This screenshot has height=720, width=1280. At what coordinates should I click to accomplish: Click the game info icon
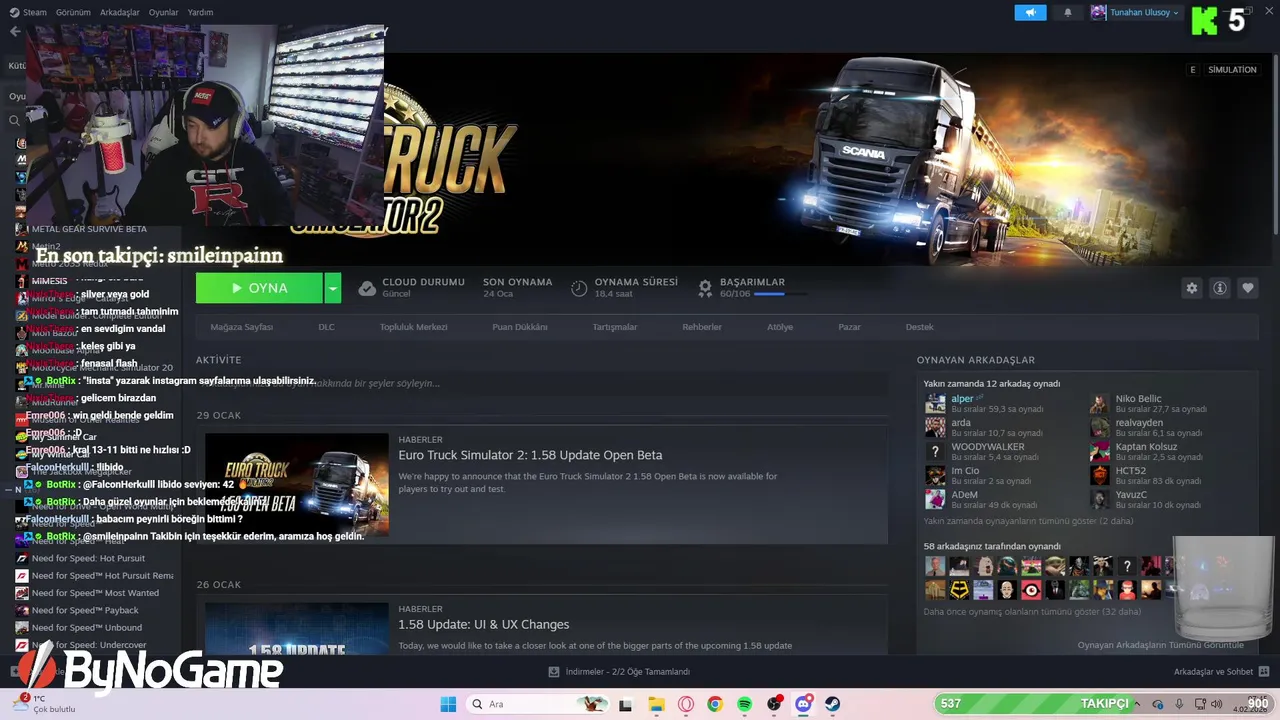click(1220, 288)
